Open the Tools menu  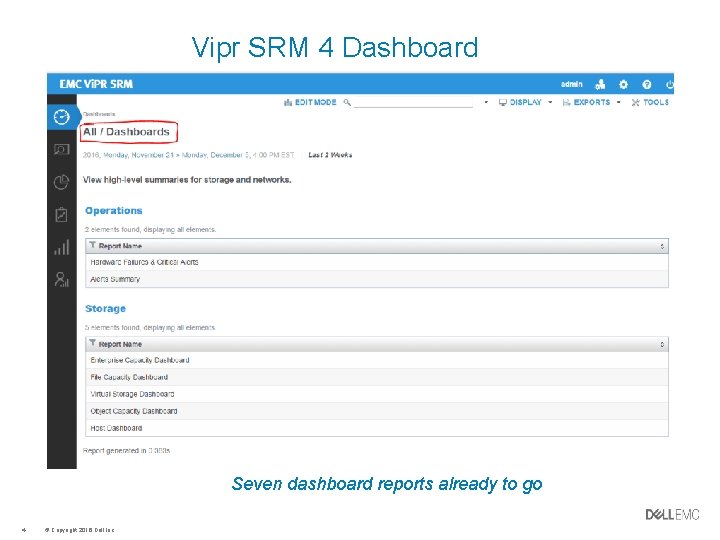(650, 102)
